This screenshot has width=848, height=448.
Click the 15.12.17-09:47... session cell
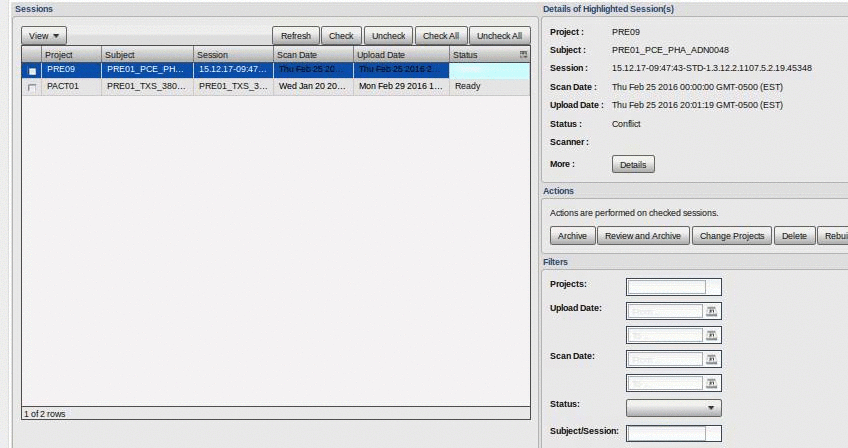click(x=233, y=70)
